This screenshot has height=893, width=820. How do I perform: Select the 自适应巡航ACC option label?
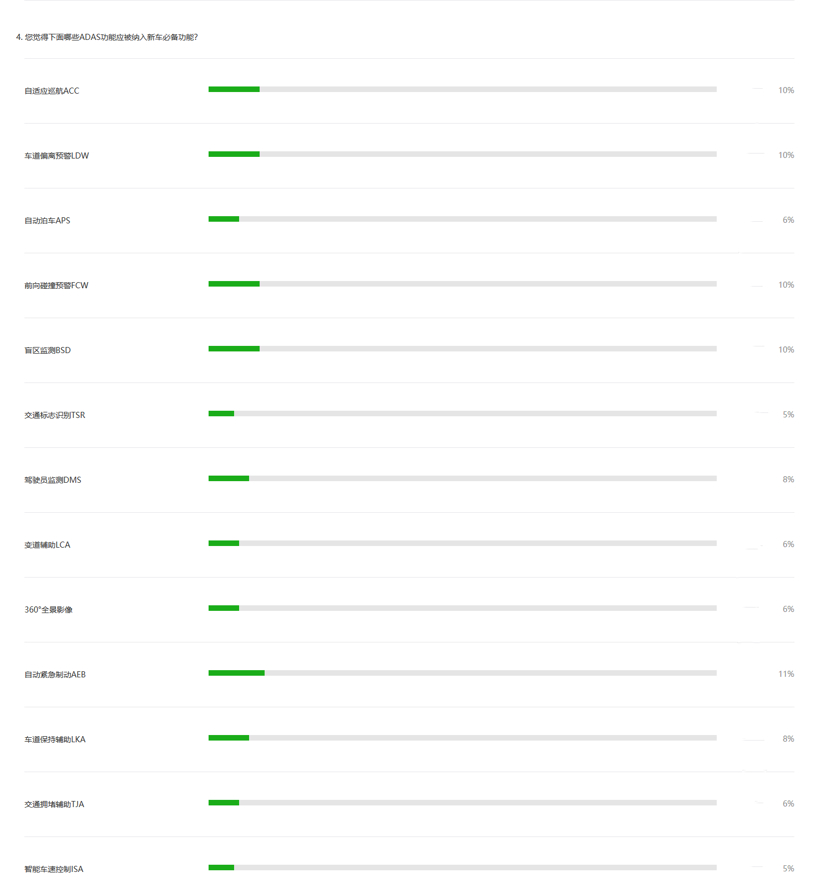52,91
